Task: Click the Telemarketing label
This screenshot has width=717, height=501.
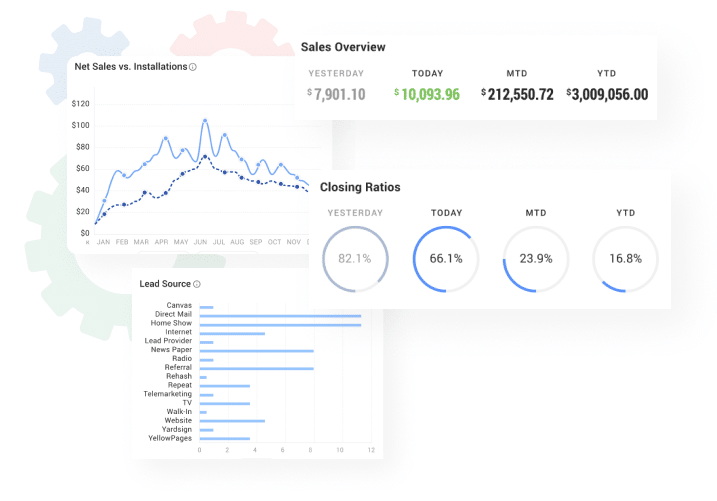Action: 168,394
